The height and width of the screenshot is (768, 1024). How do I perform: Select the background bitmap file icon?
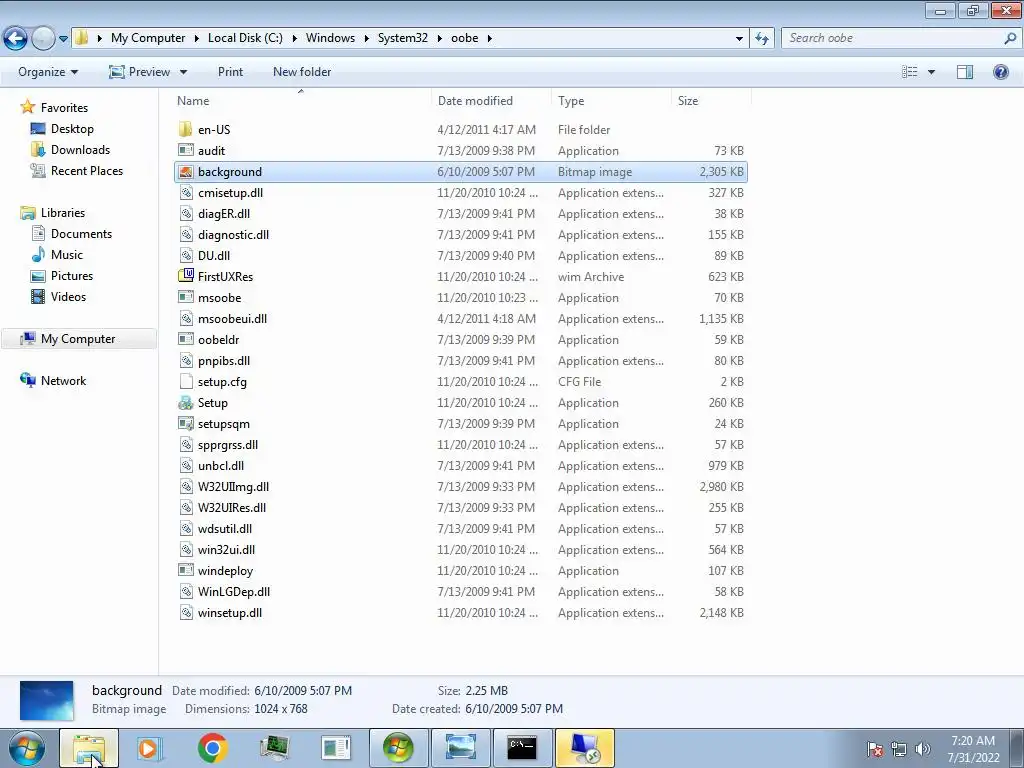pyautogui.click(x=185, y=172)
